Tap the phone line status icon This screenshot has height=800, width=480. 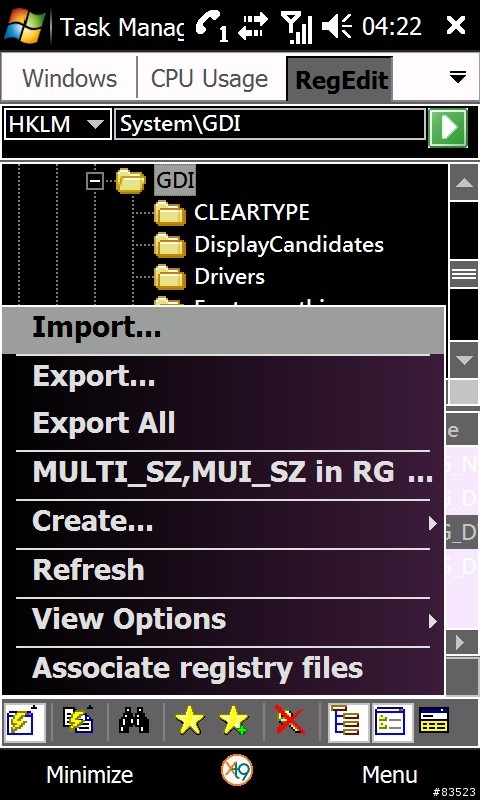click(x=211, y=26)
